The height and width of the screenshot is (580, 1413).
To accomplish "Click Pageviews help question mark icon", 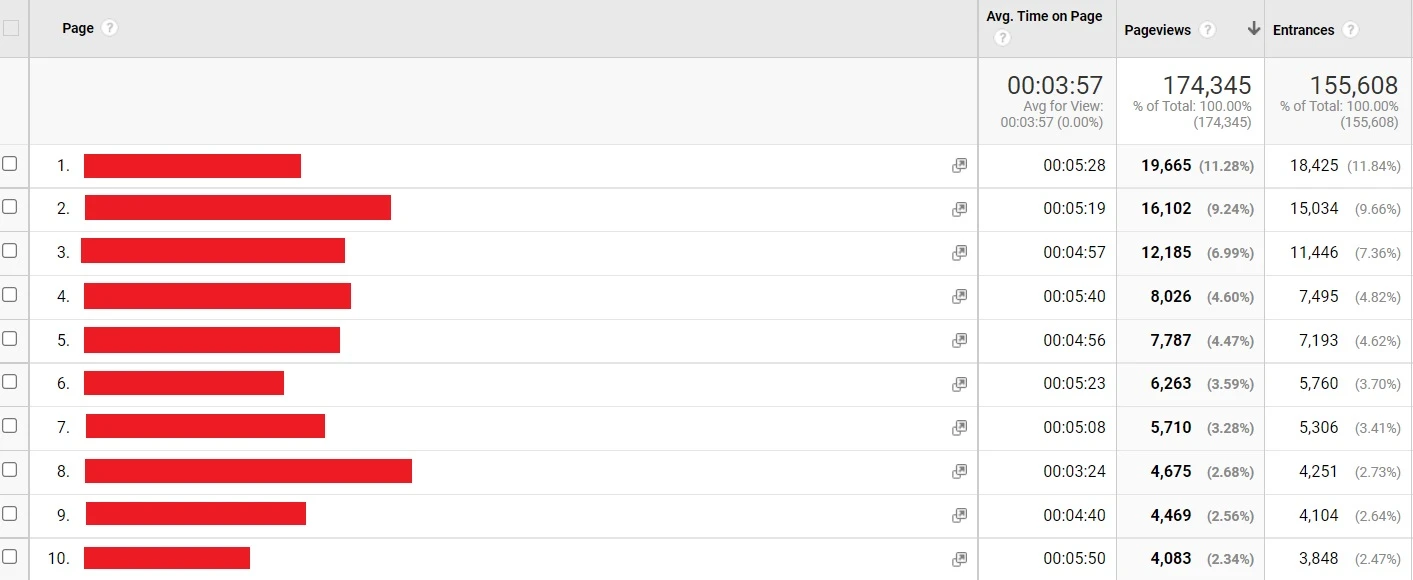I will pyautogui.click(x=1207, y=30).
